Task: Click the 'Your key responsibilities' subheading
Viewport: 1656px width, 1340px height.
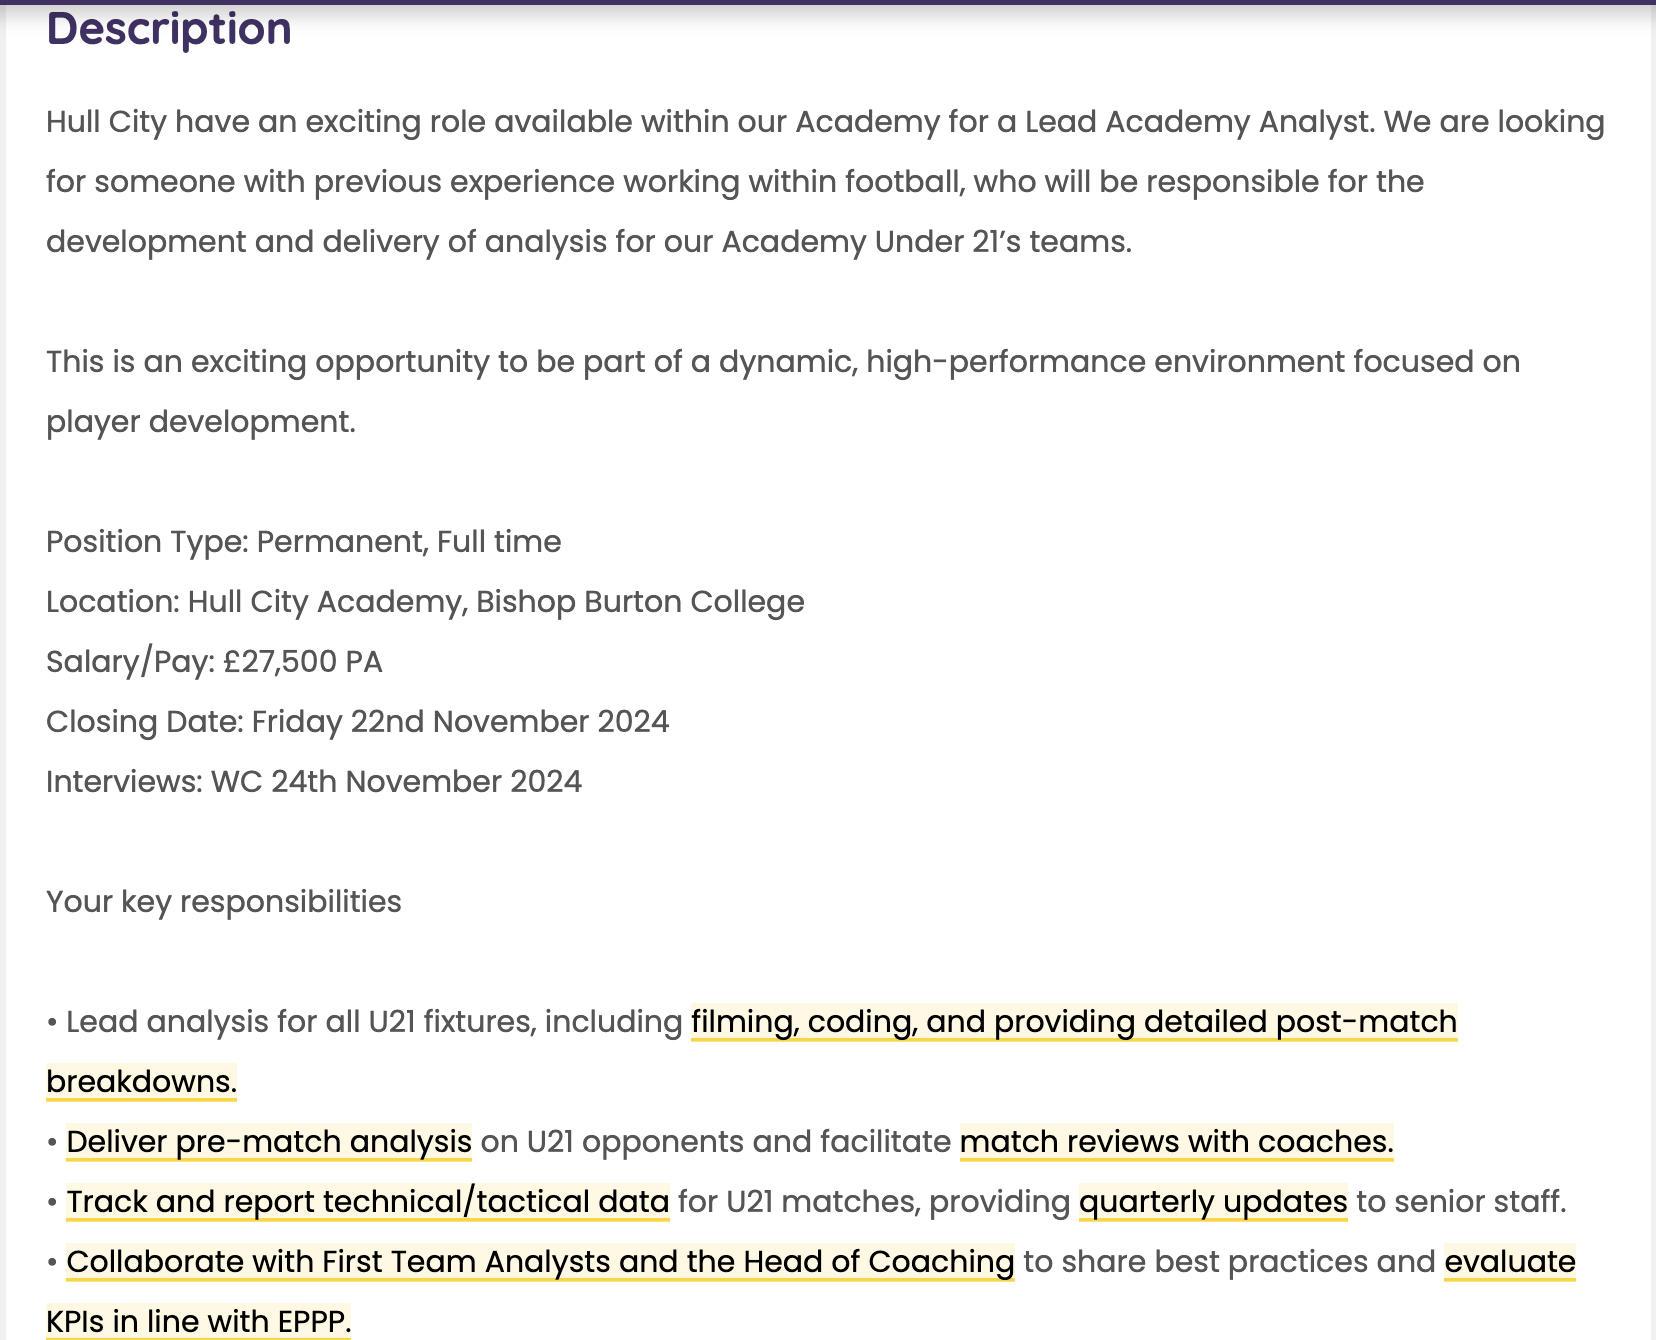Action: [223, 902]
